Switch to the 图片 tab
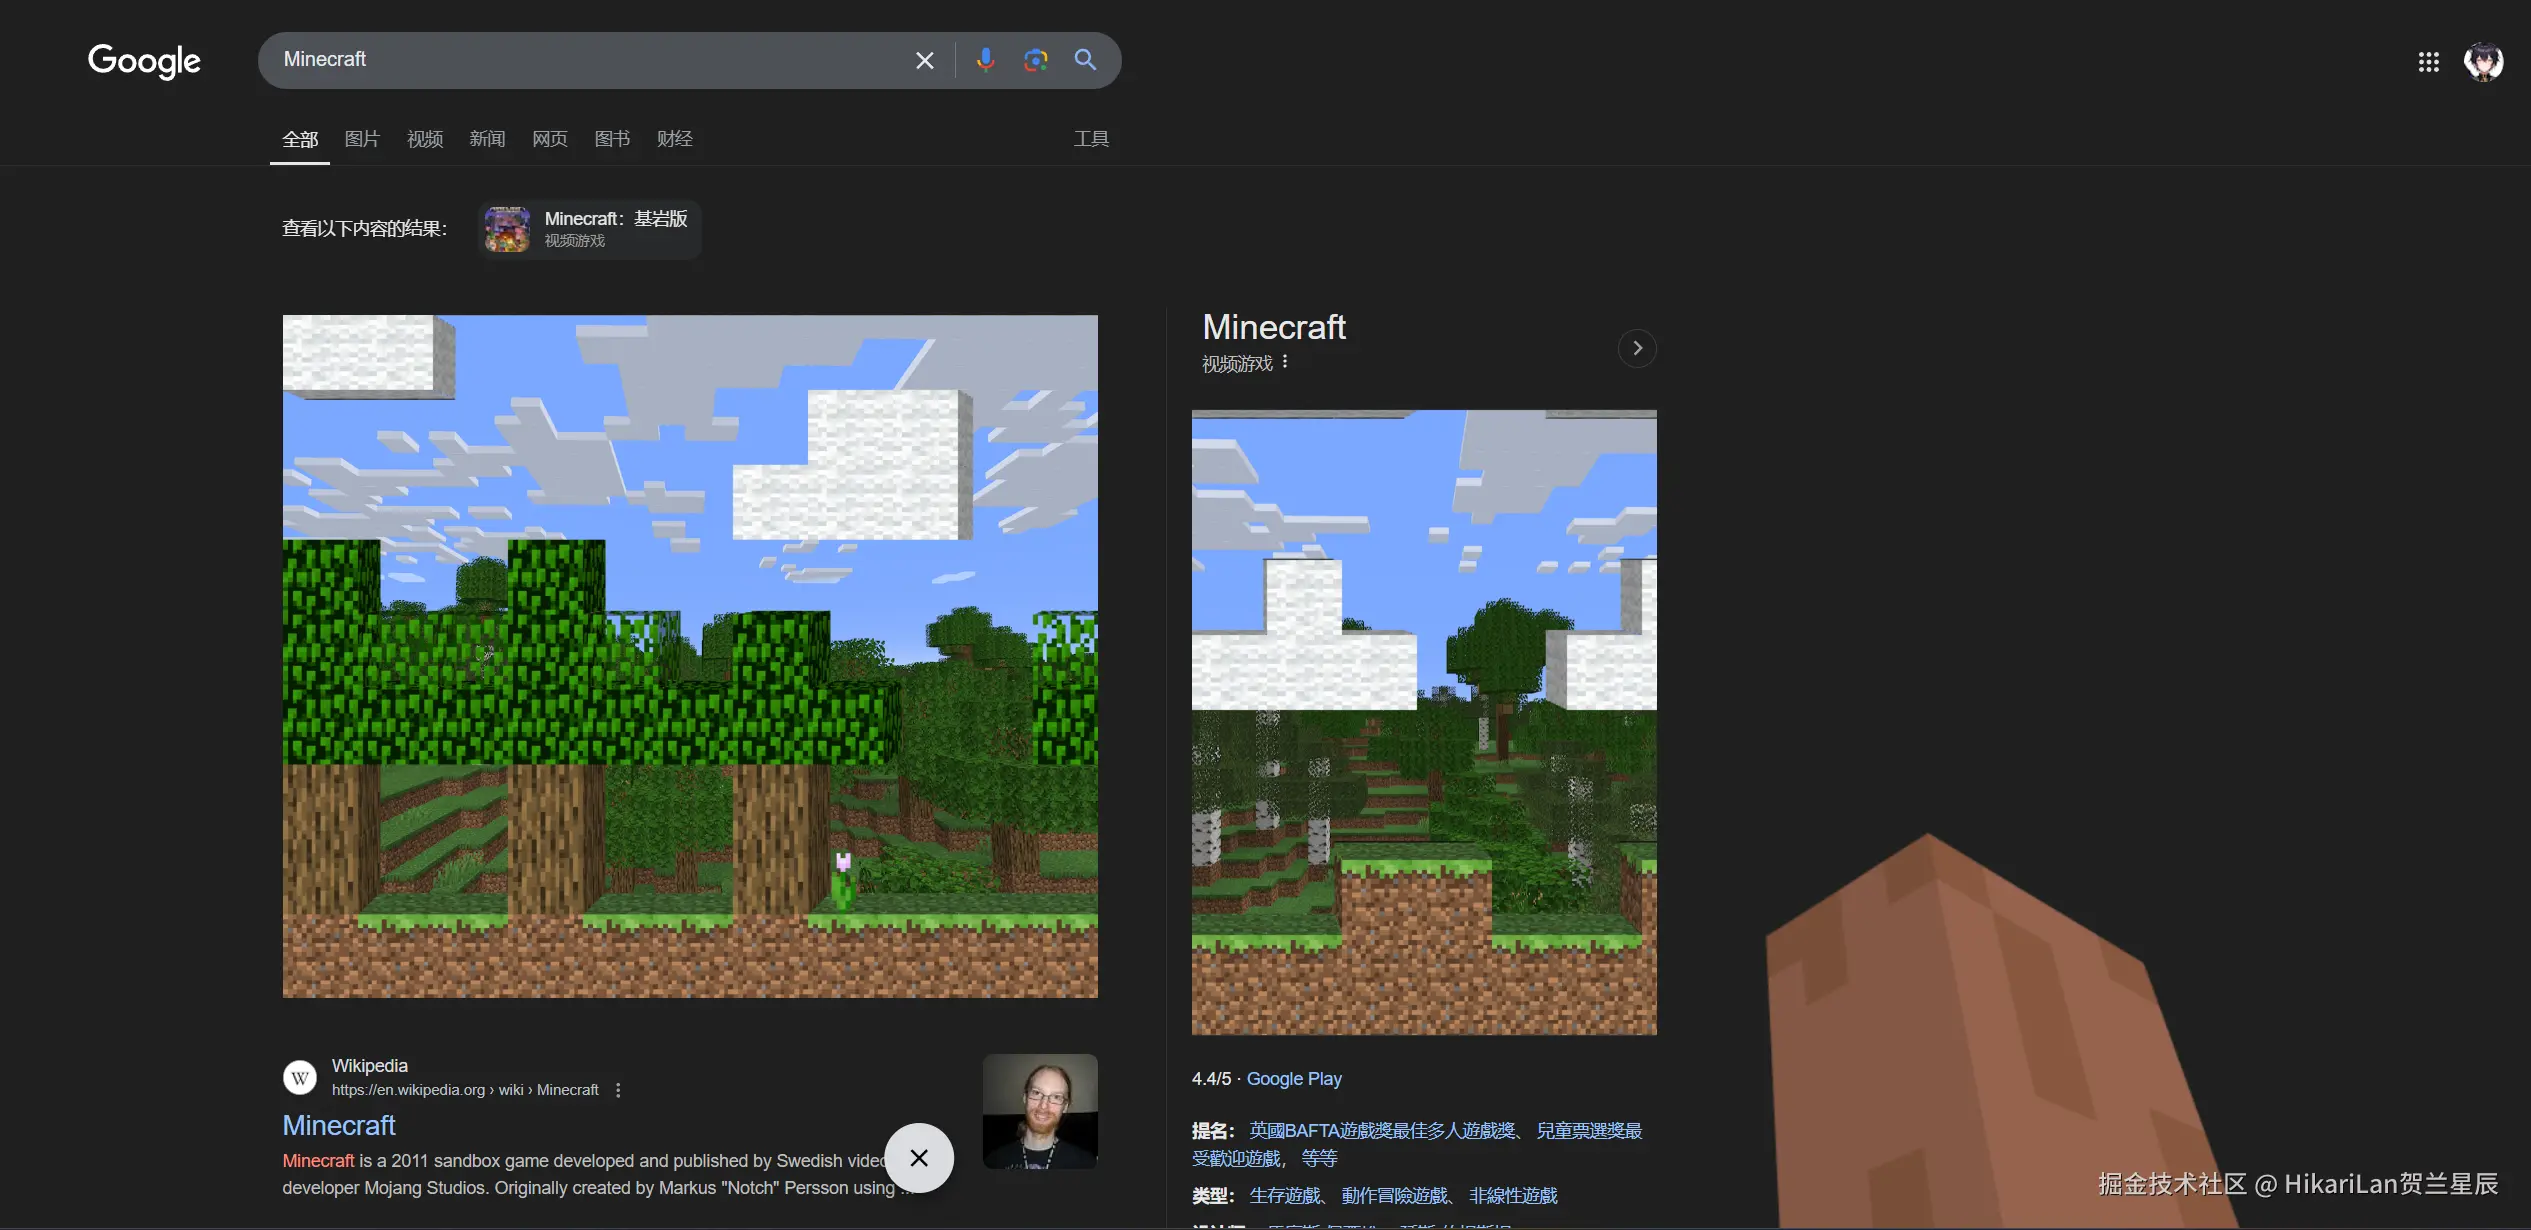Viewport: 2531px width, 1230px height. (x=362, y=139)
